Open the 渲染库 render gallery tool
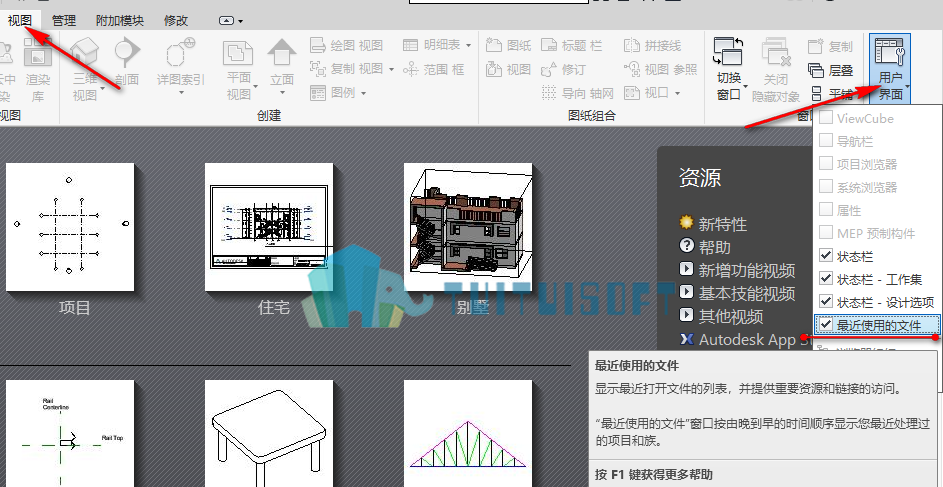This screenshot has width=943, height=487. [38, 69]
